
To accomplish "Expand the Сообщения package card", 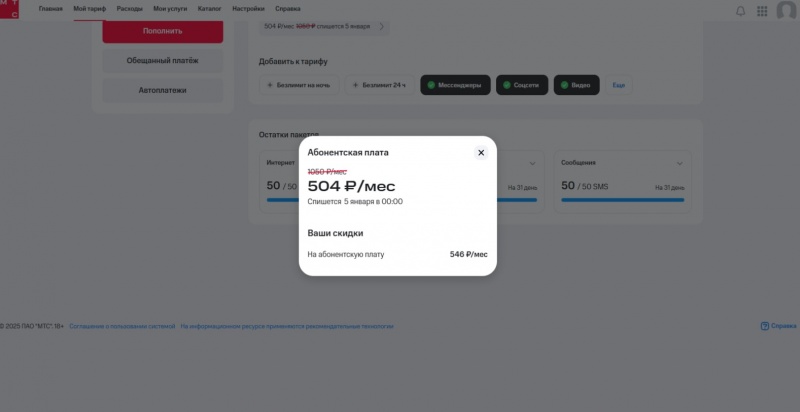I will coord(680,162).
